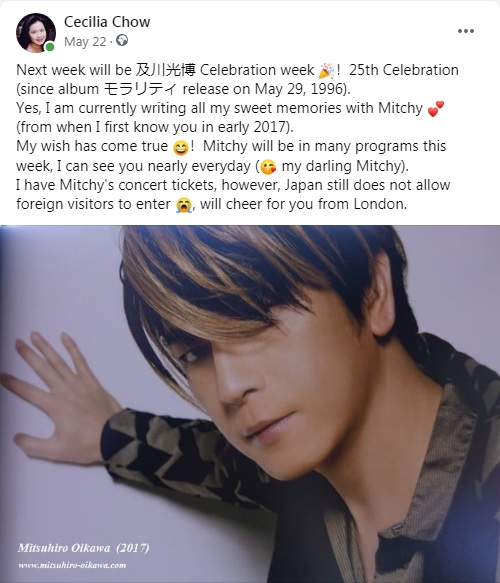The width and height of the screenshot is (500, 583).
Task: Open the Cecilia Chow profile name link
Action: (x=107, y=22)
